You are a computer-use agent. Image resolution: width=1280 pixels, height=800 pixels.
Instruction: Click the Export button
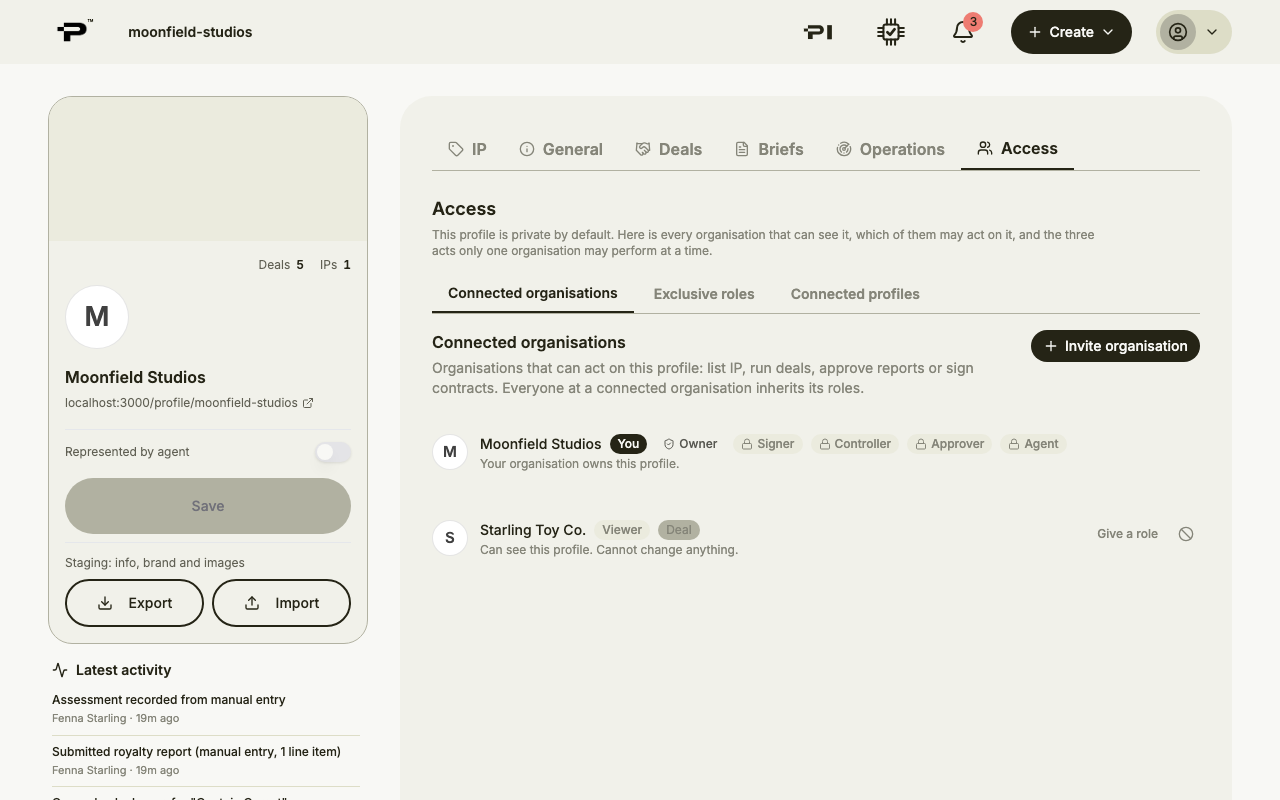point(134,603)
